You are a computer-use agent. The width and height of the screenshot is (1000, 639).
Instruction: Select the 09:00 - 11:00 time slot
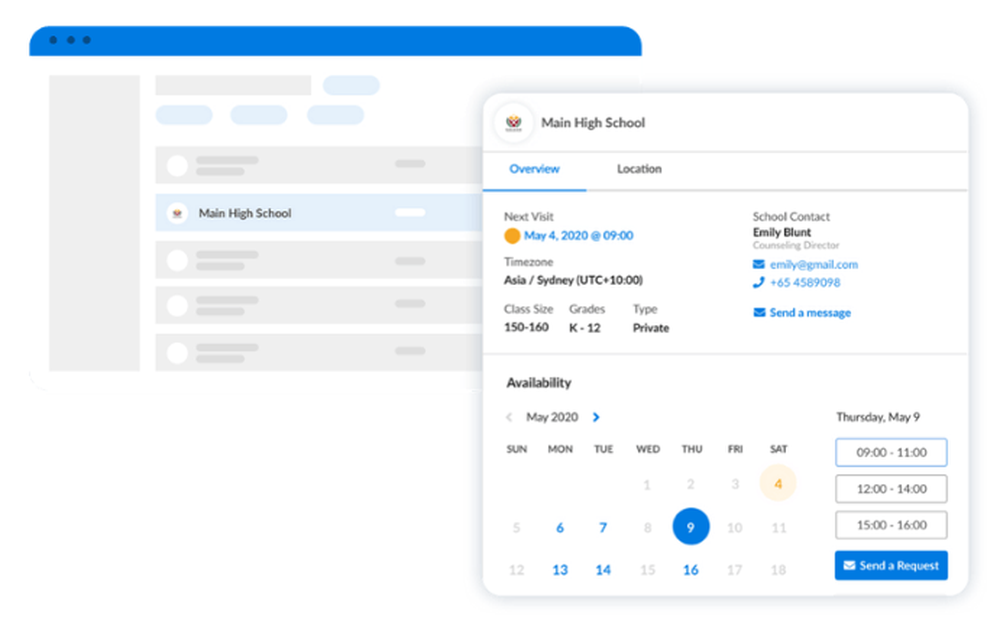pos(891,453)
